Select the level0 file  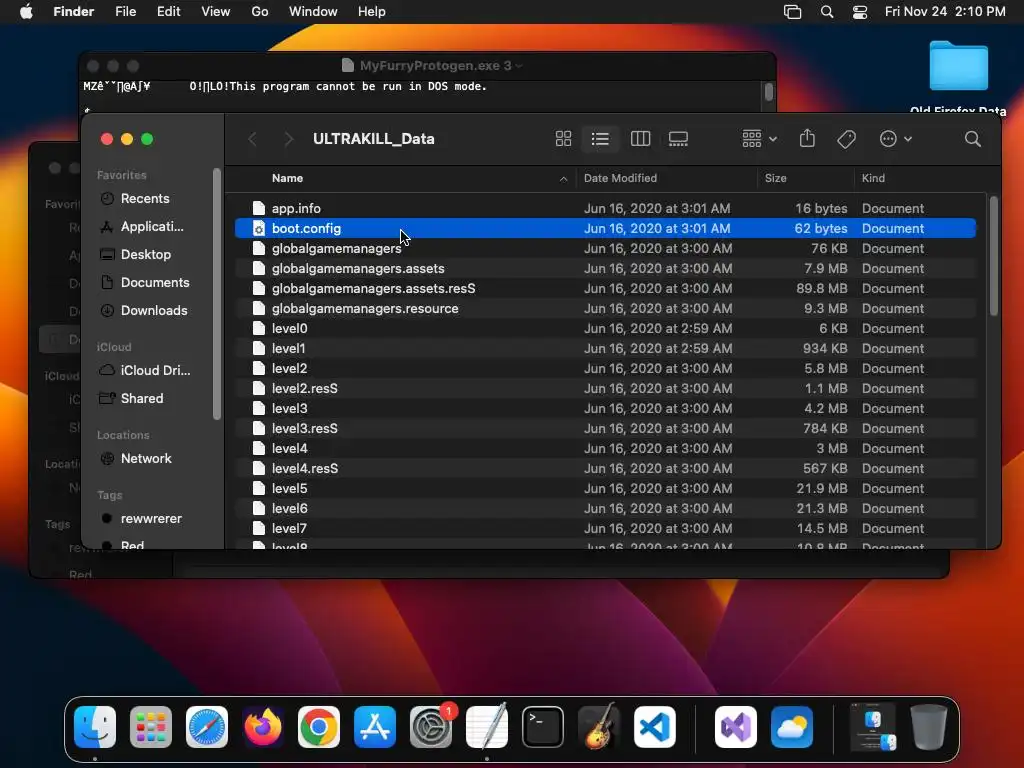pos(605,328)
